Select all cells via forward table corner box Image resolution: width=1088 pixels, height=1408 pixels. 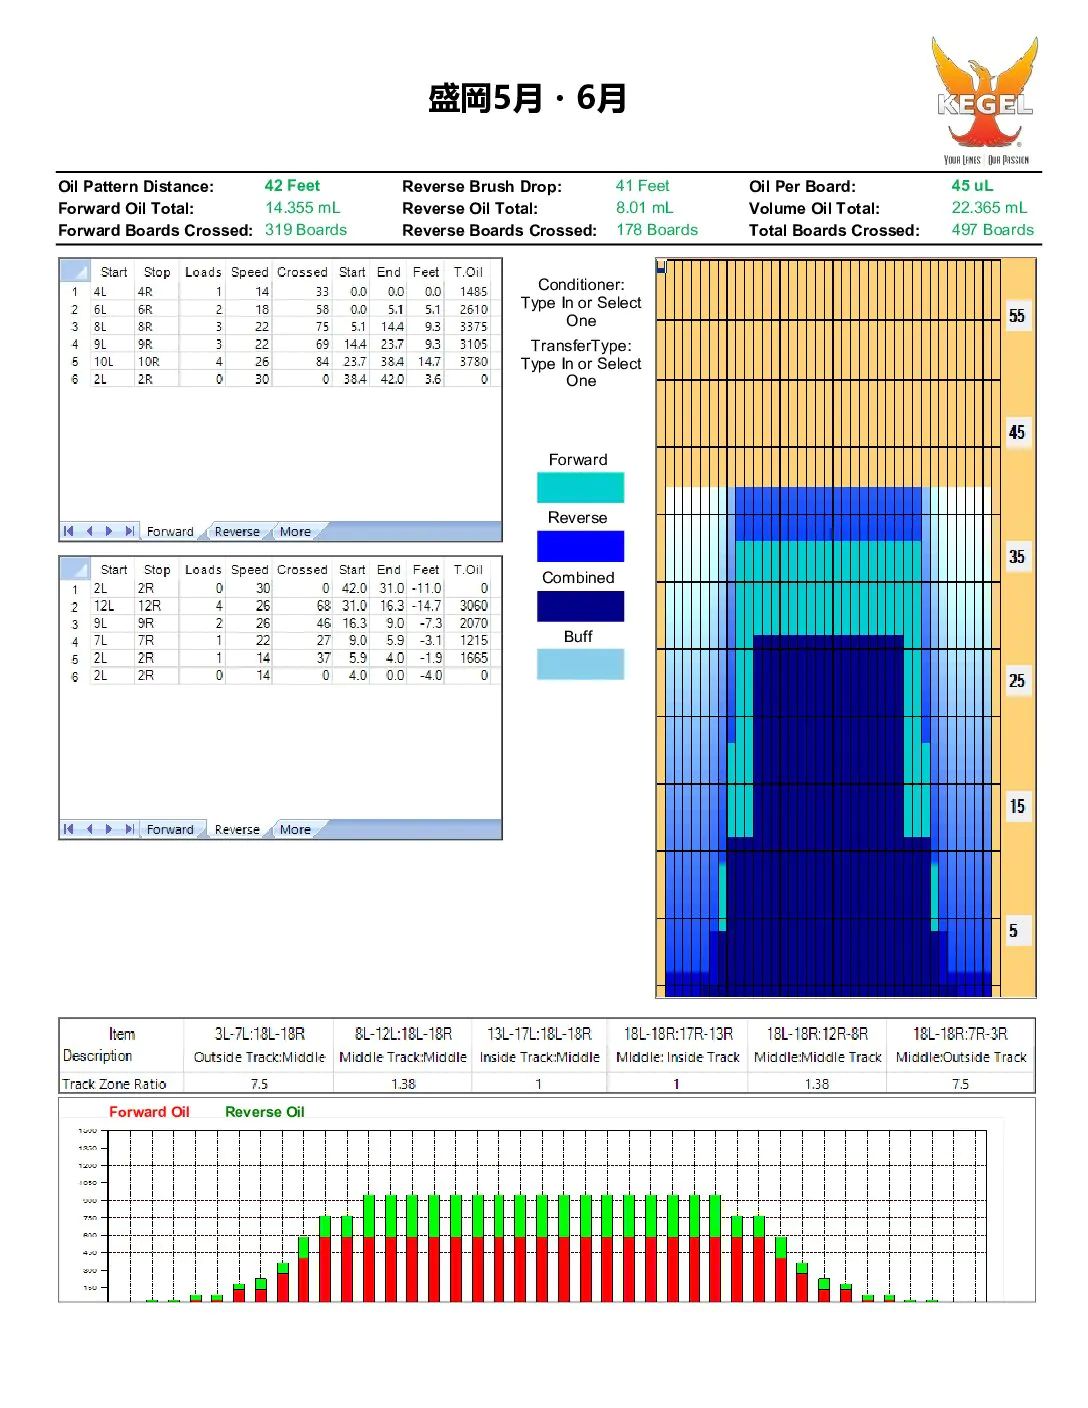pos(75,271)
